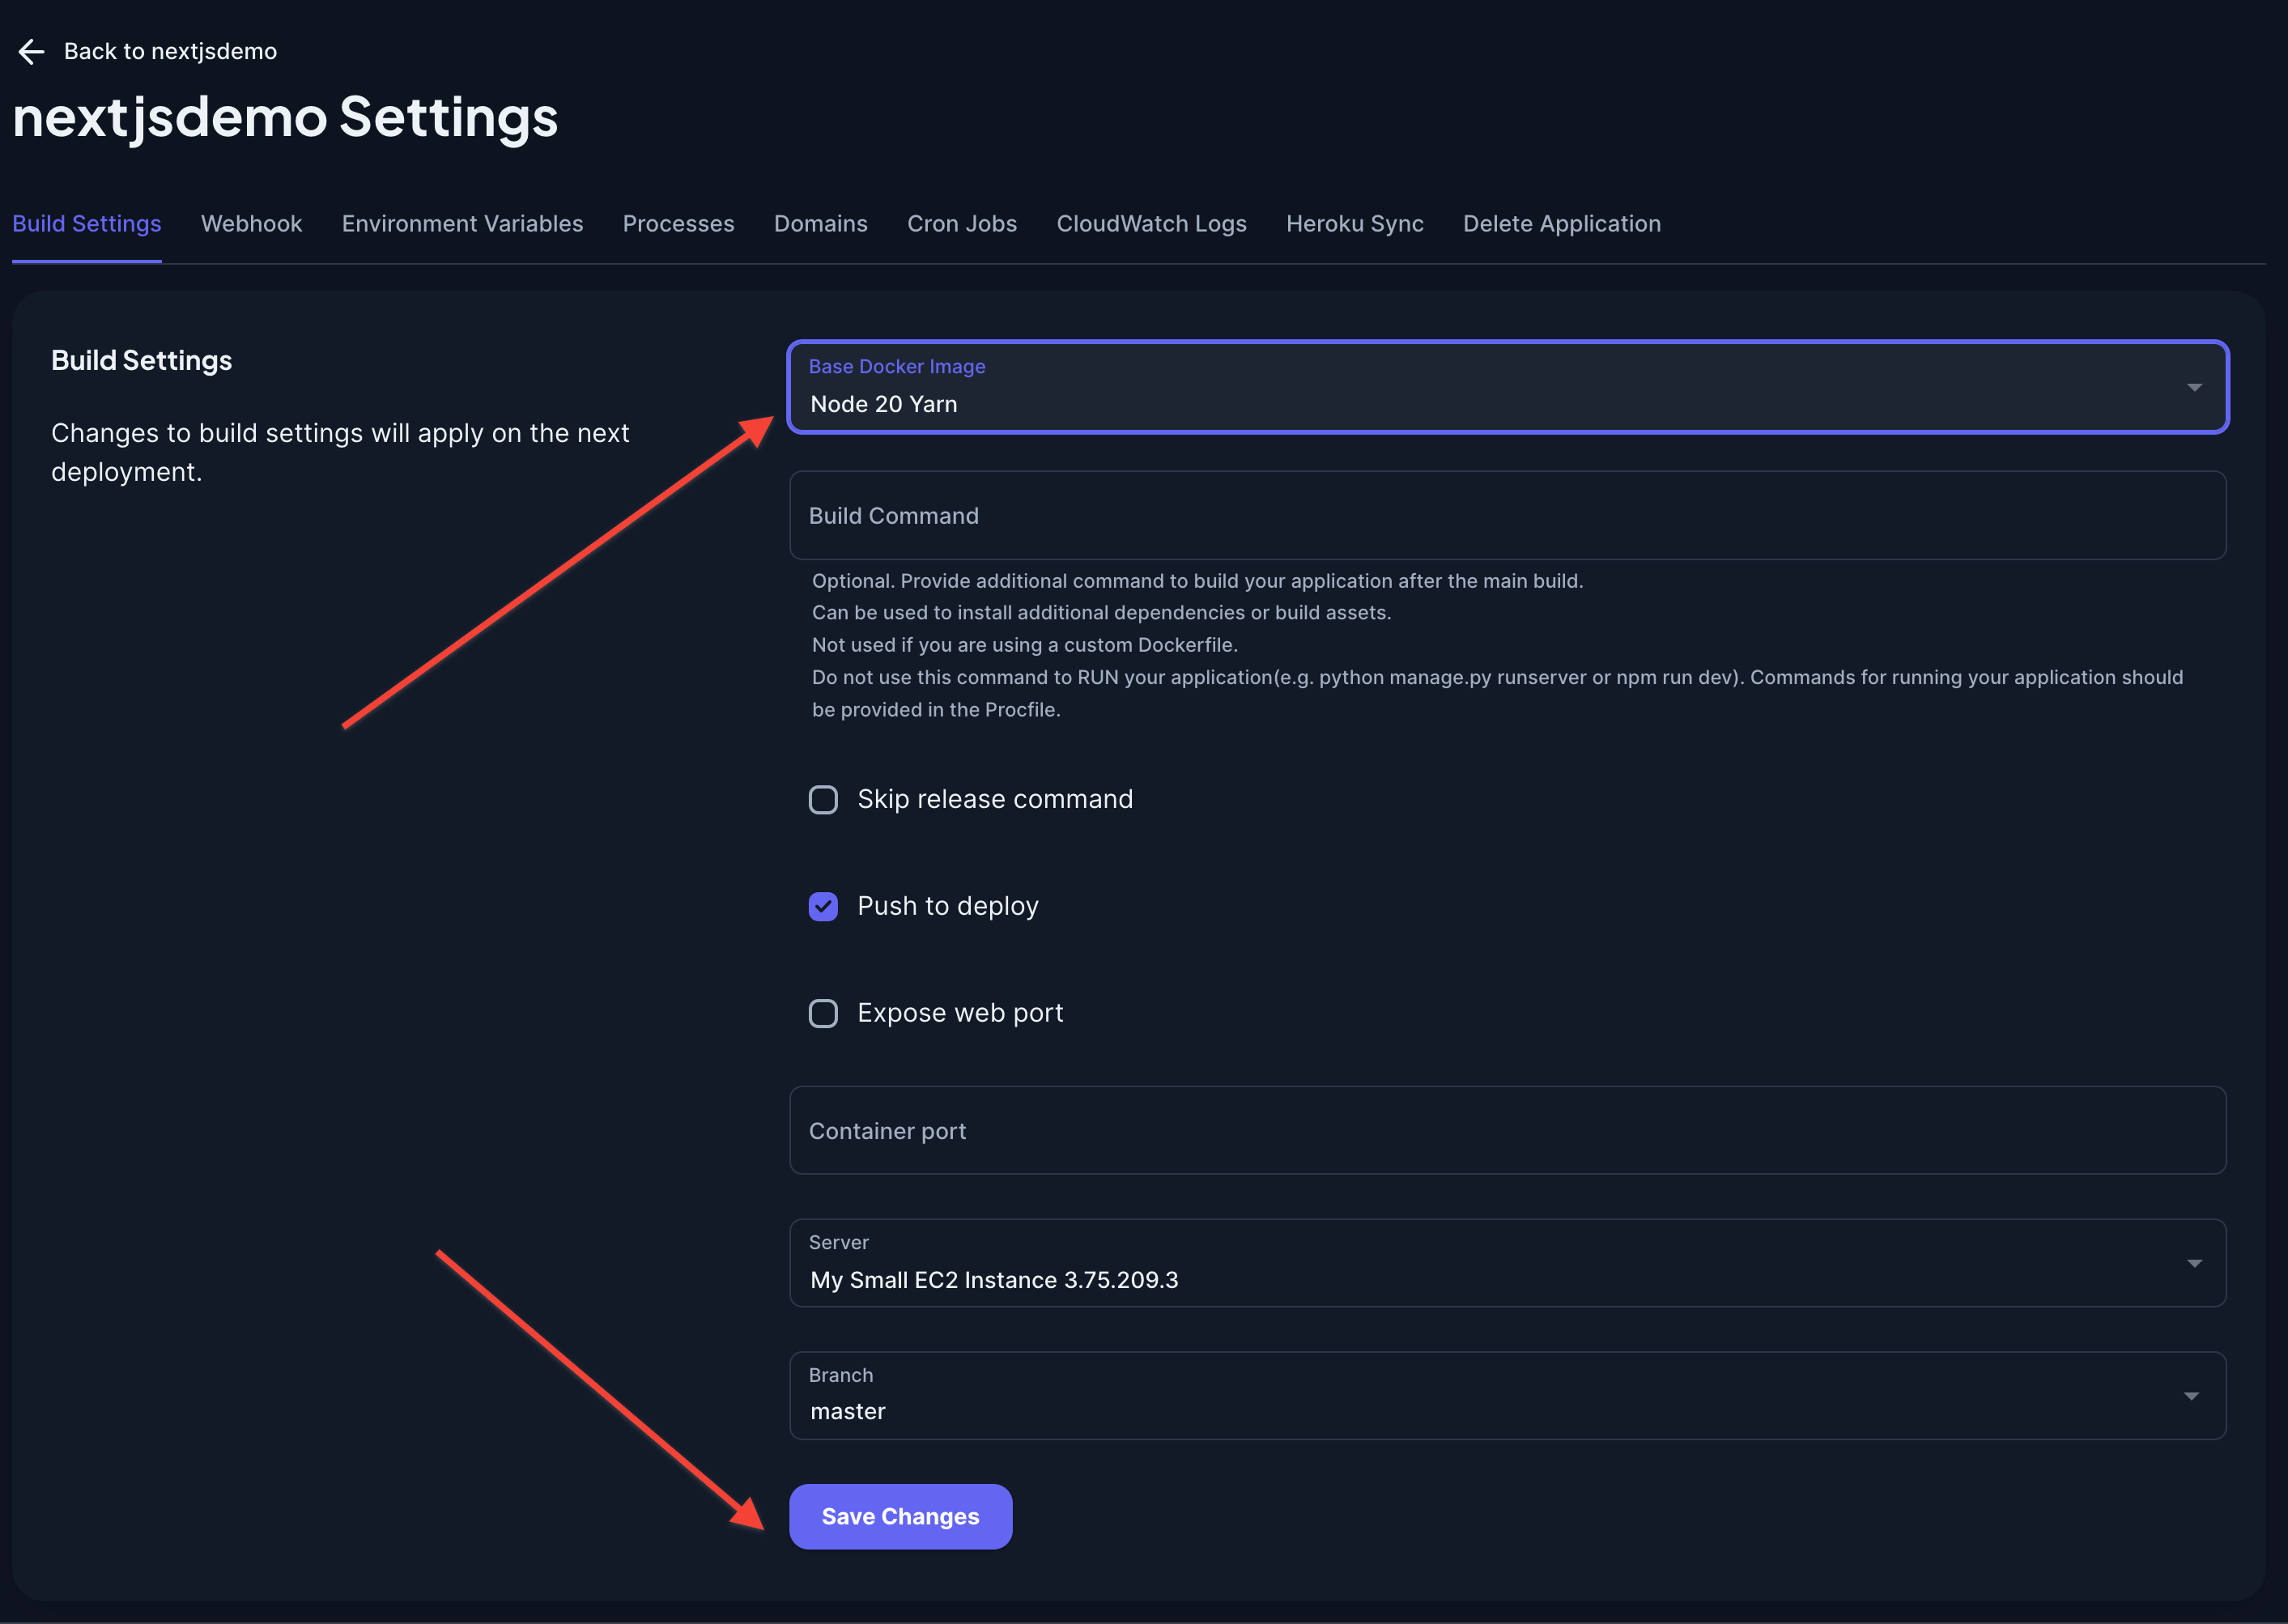
Task: Click the 'nextjsdemo Settings' page heading
Action: coord(285,118)
